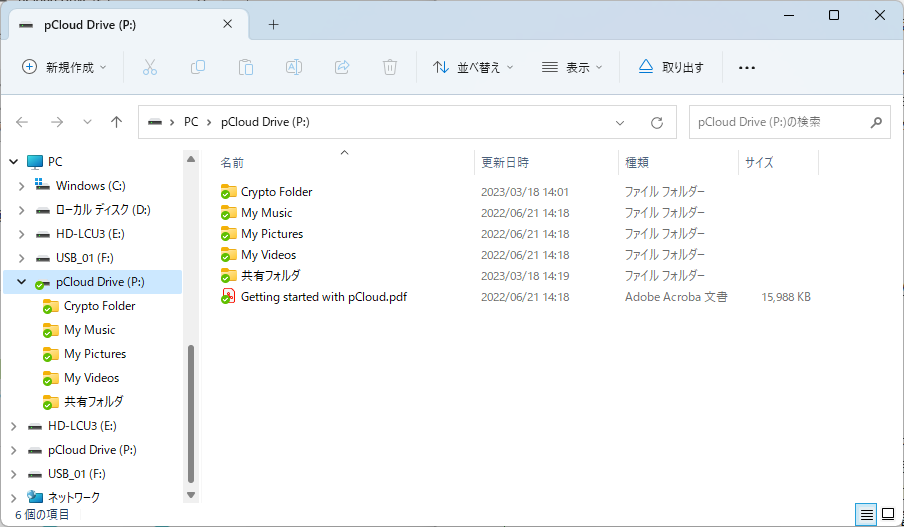Screen dimensions: 904x527
Task: Collapse the selected pCloud Drive (P:) node
Action: point(21,282)
